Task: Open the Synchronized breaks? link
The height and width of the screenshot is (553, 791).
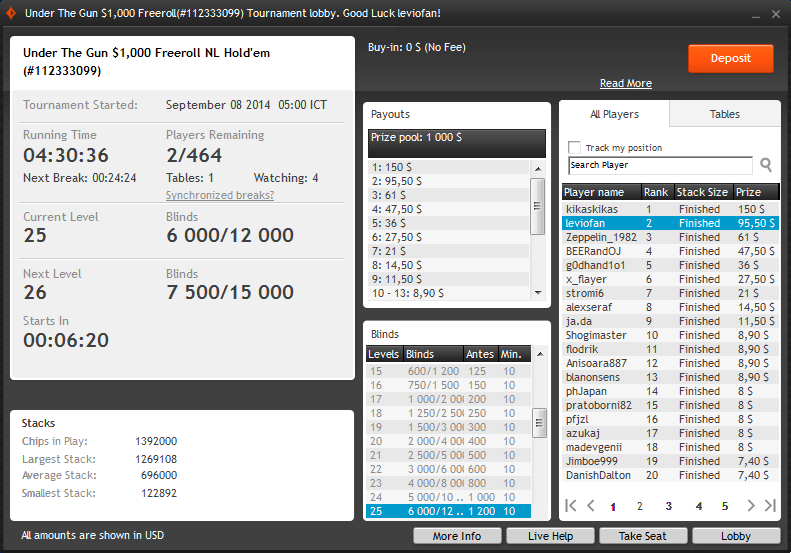Action: (220, 195)
